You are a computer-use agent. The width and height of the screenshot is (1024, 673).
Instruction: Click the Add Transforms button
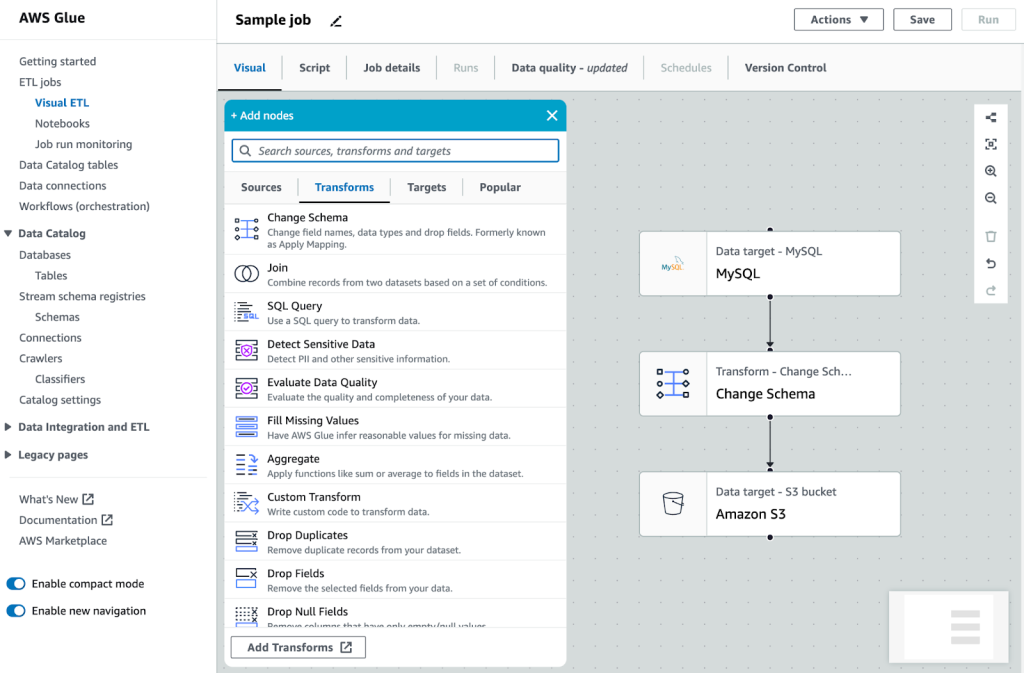coord(298,648)
